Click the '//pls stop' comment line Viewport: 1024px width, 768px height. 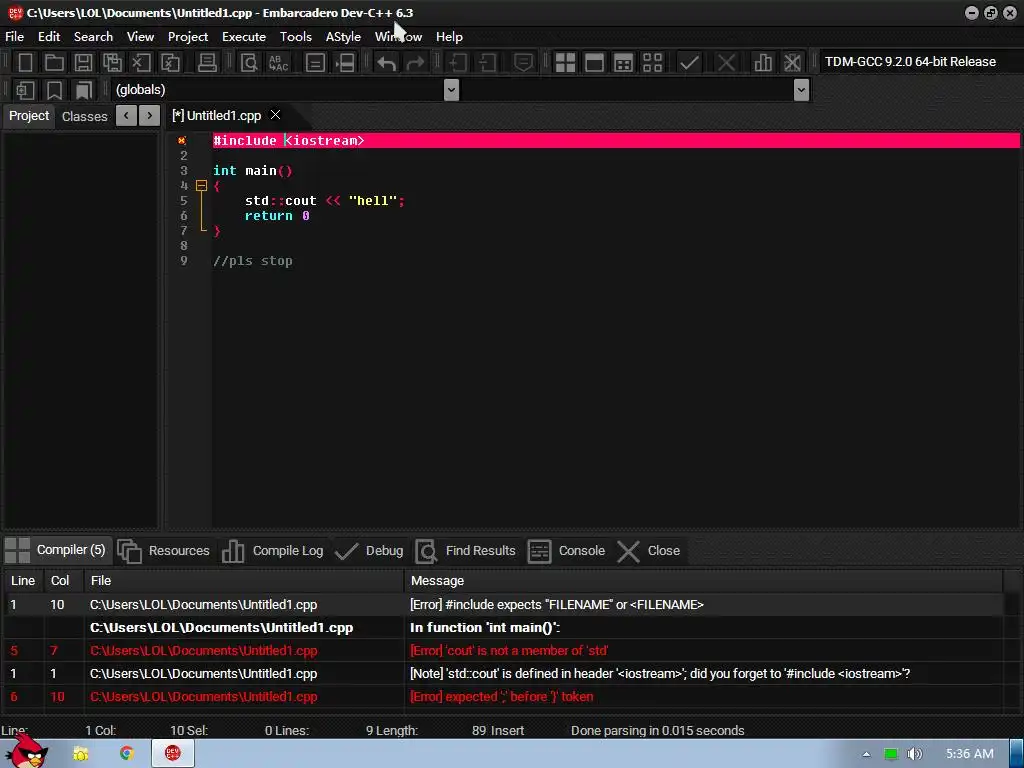click(253, 261)
